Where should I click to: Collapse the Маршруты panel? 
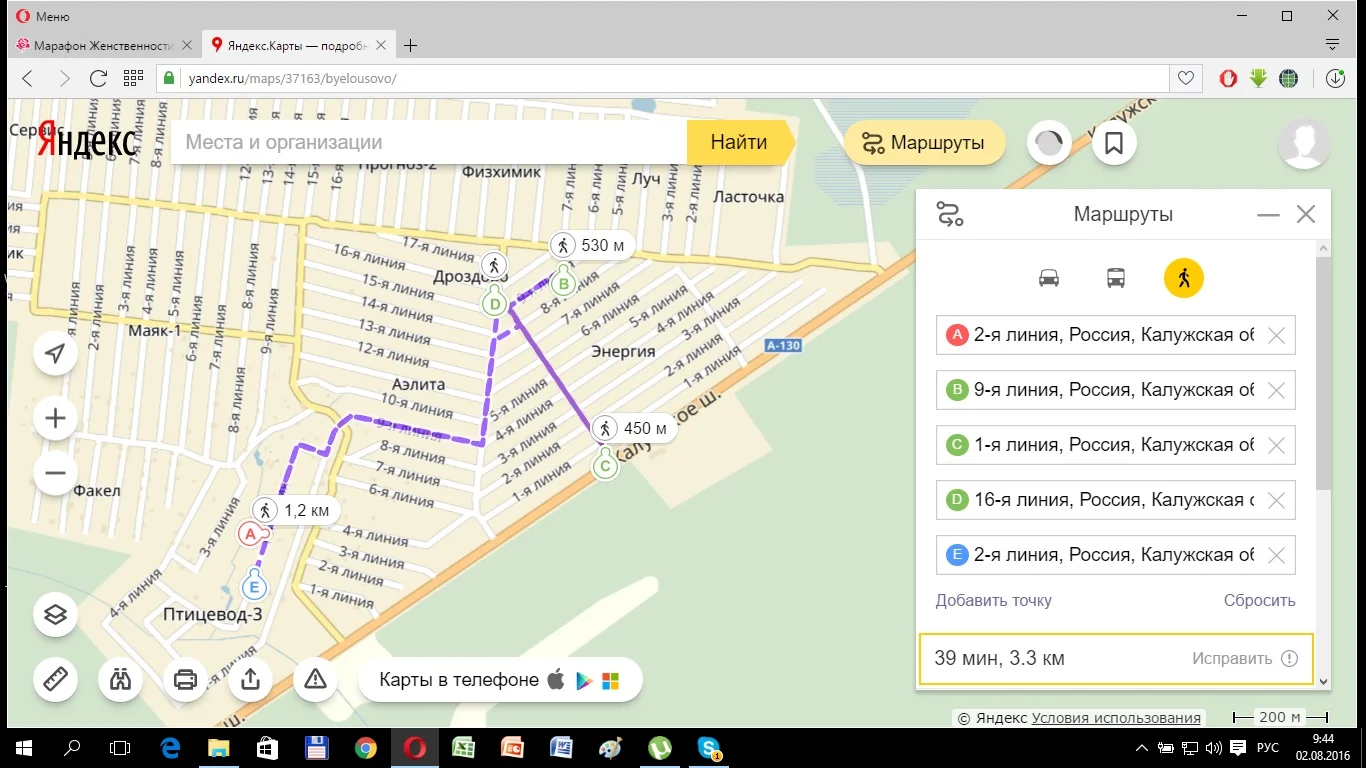[x=1268, y=215]
